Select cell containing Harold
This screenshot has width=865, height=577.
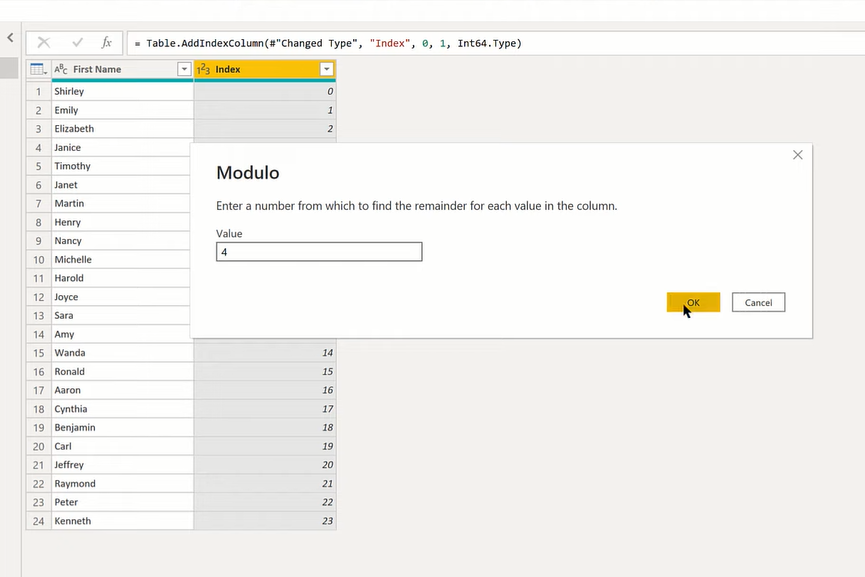coord(121,278)
